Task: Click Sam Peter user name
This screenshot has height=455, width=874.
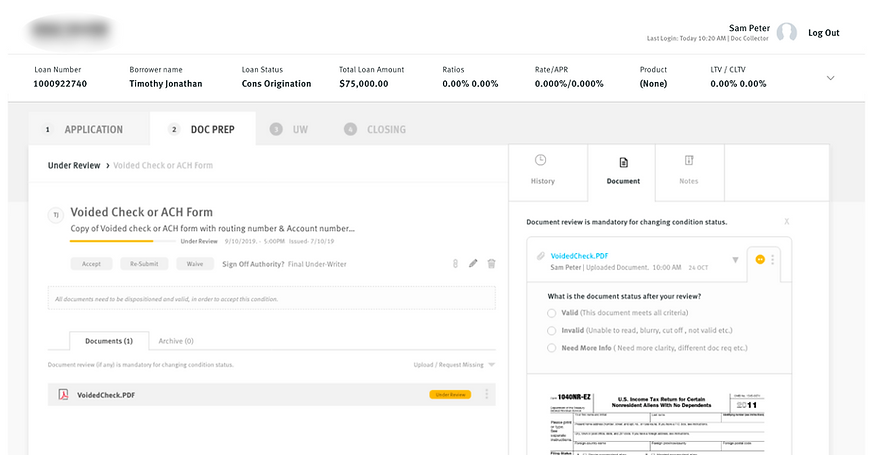Action: 749,28
